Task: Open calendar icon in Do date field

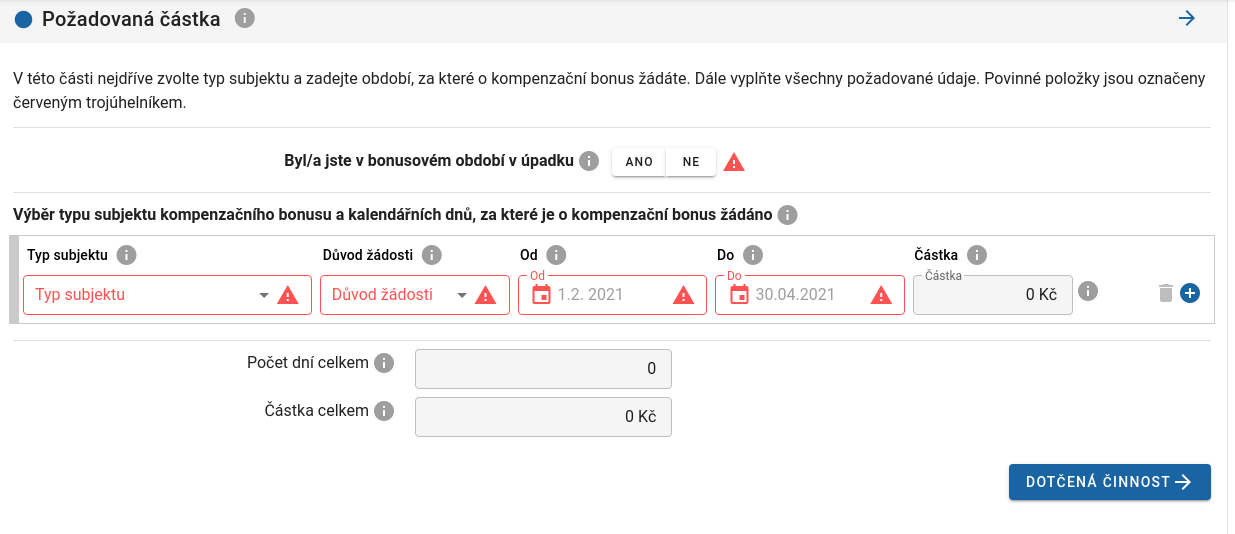Action: [739, 295]
